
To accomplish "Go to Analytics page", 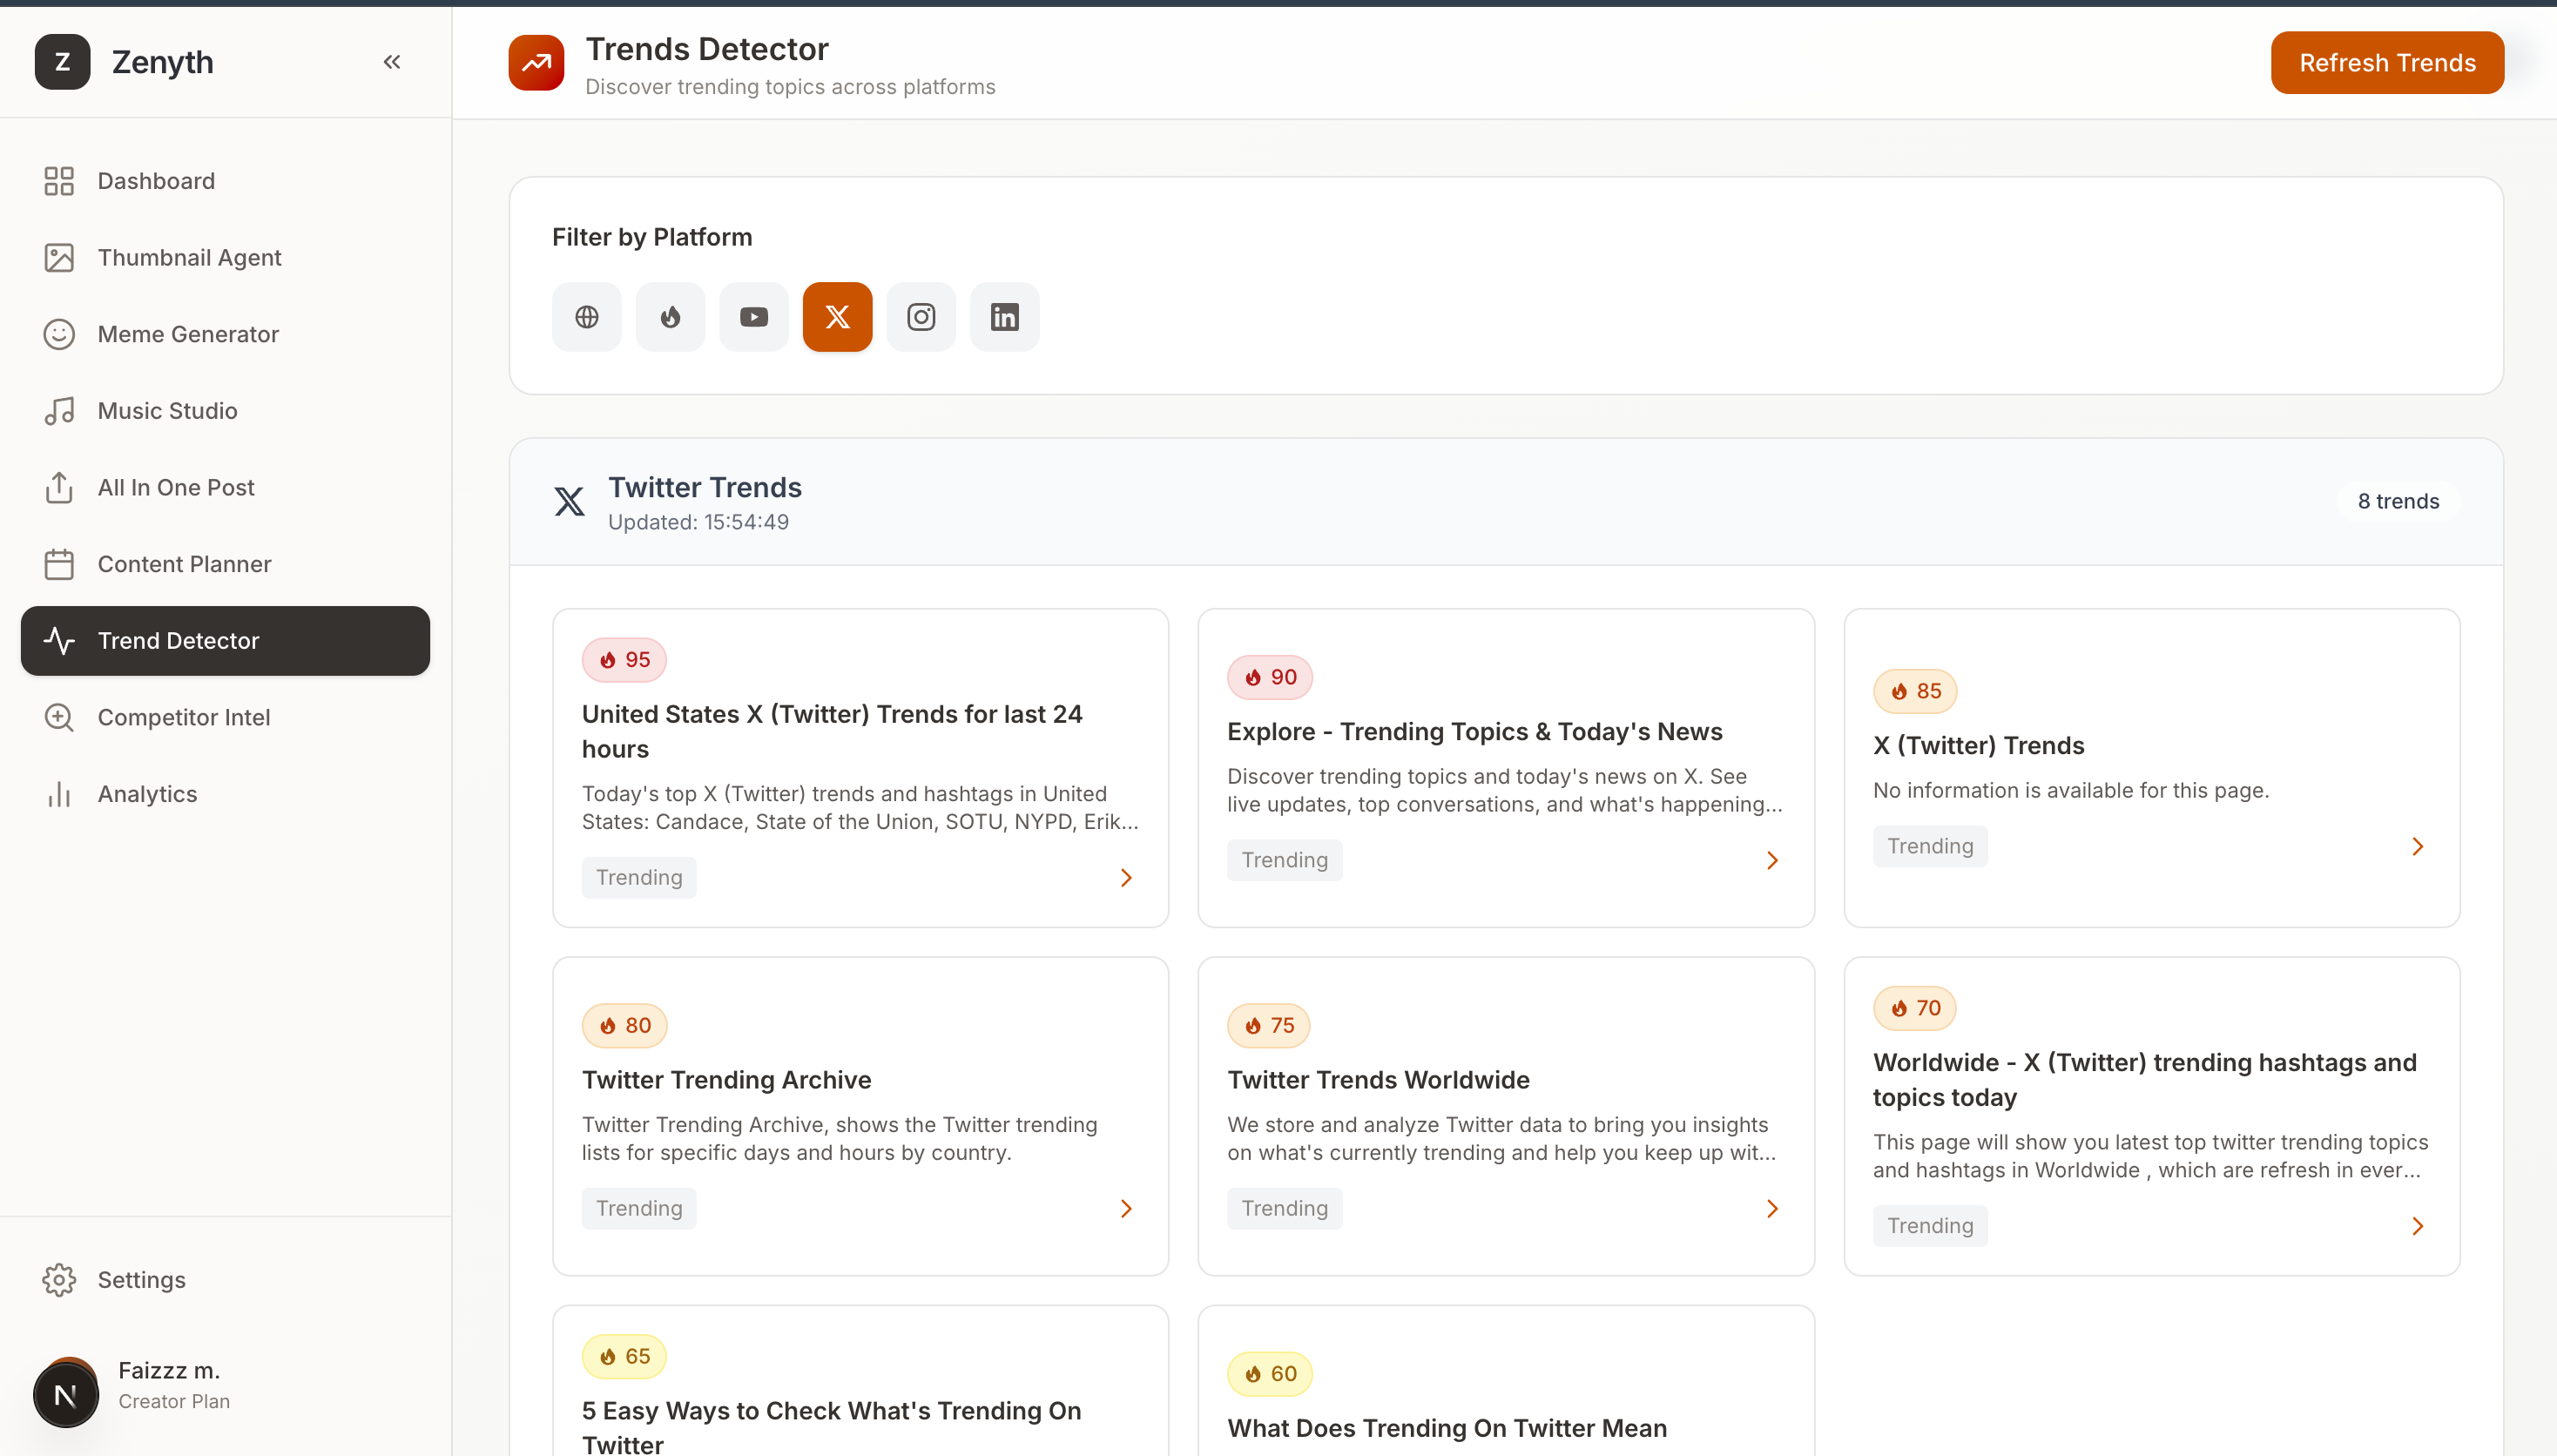I will pos(225,794).
